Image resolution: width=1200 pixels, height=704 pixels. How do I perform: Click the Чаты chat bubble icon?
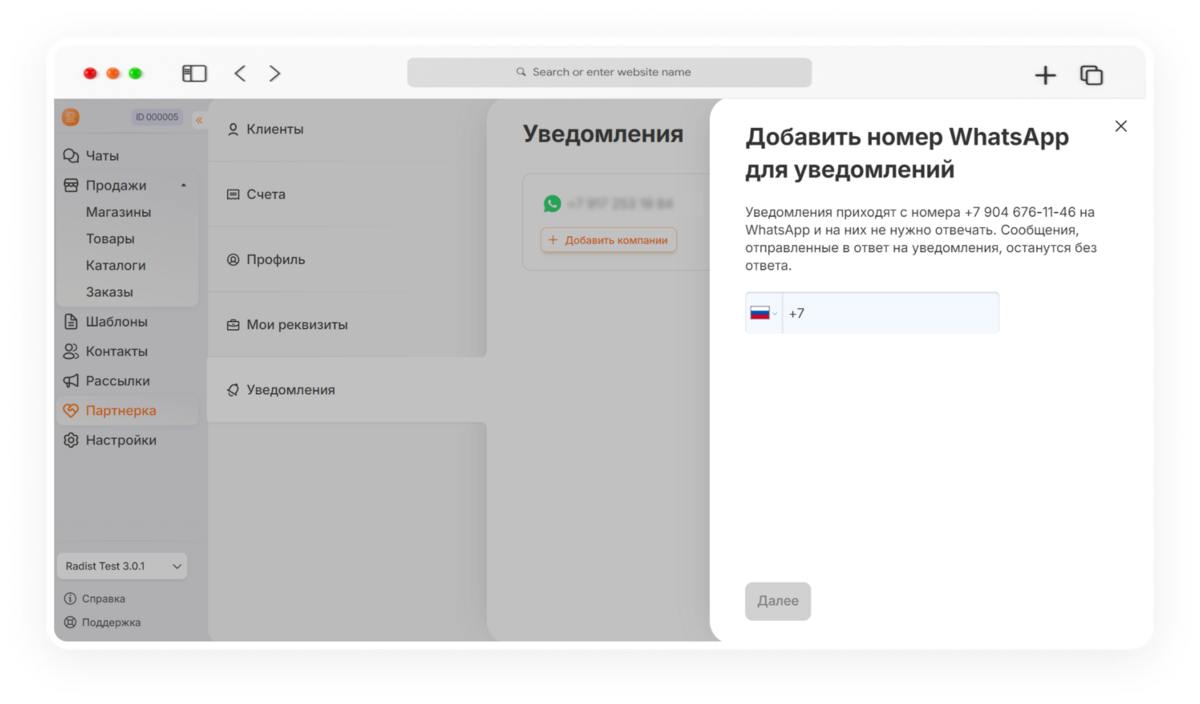(71, 156)
